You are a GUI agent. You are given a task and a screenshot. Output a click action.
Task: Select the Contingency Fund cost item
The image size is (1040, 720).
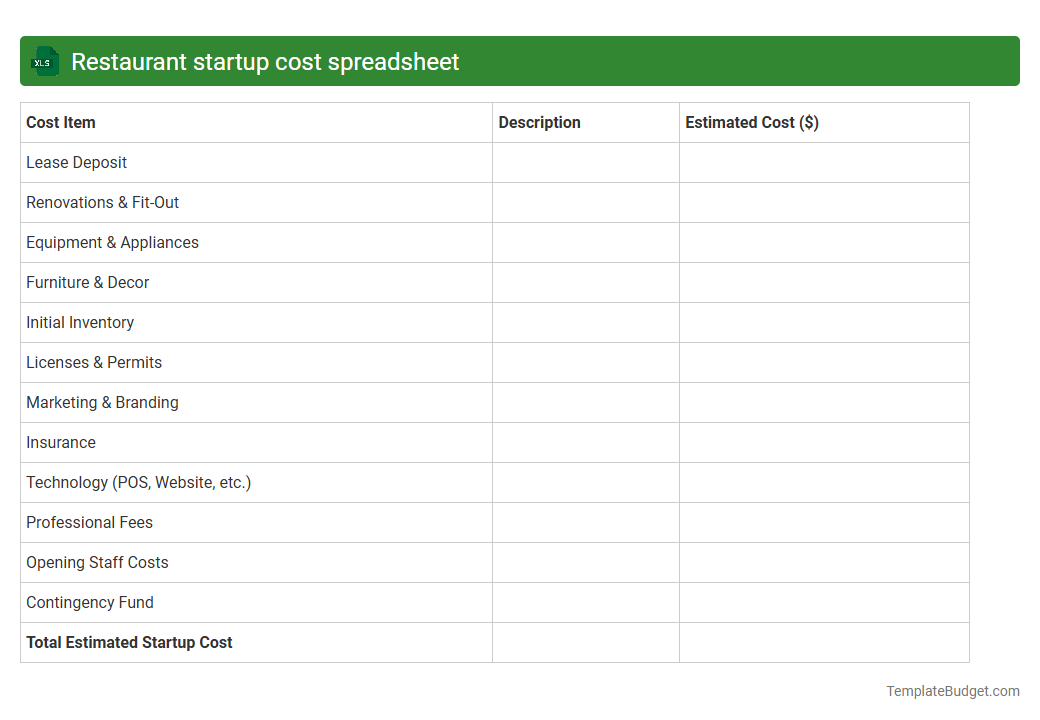point(90,602)
